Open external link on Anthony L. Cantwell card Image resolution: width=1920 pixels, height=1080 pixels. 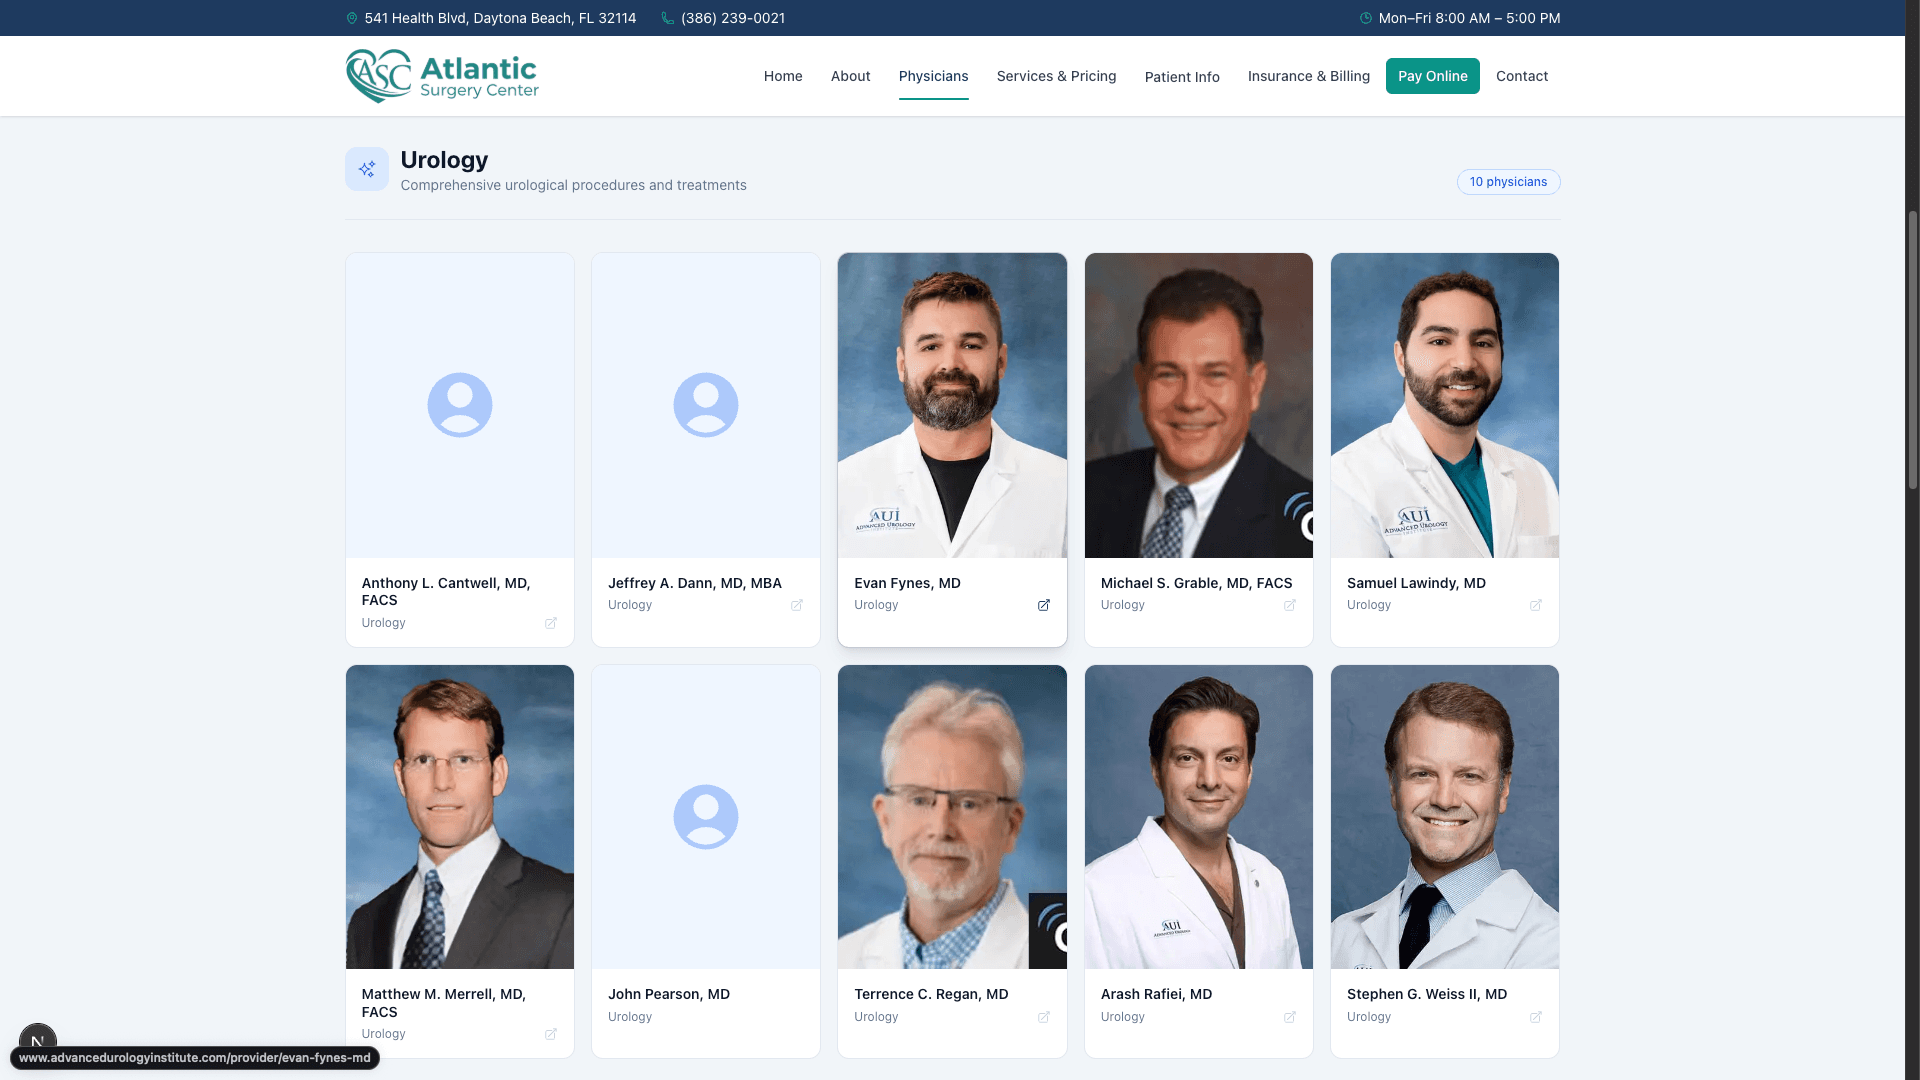point(551,623)
